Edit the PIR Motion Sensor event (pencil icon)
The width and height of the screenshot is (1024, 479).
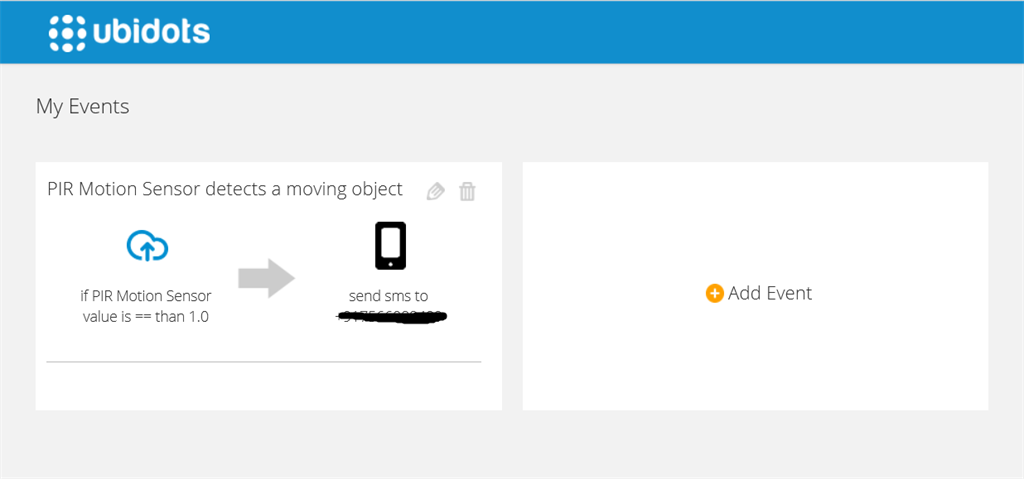coord(435,192)
